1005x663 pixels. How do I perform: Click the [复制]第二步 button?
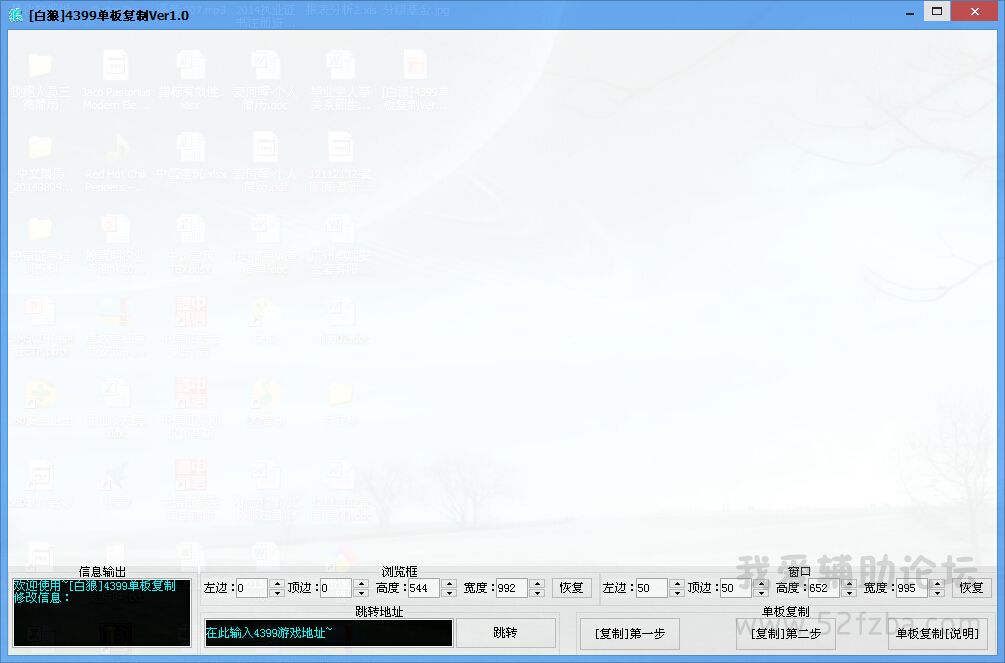(x=786, y=634)
